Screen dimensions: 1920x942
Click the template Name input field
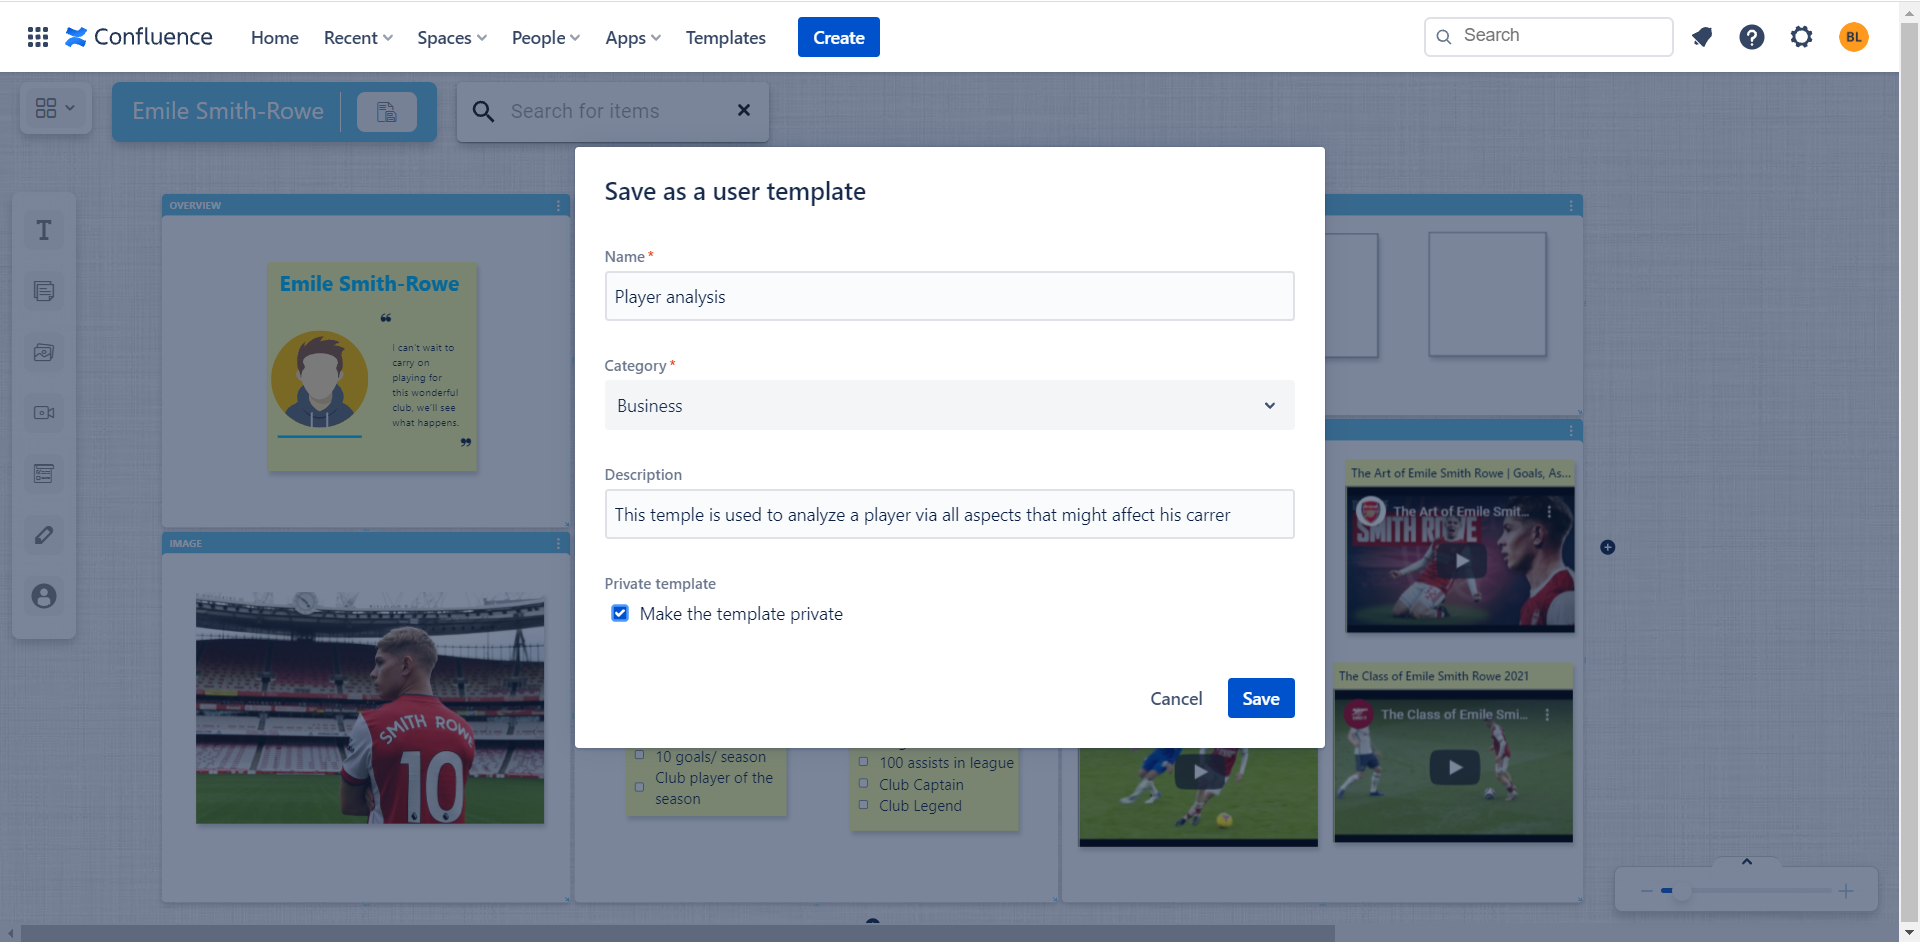tap(948, 297)
